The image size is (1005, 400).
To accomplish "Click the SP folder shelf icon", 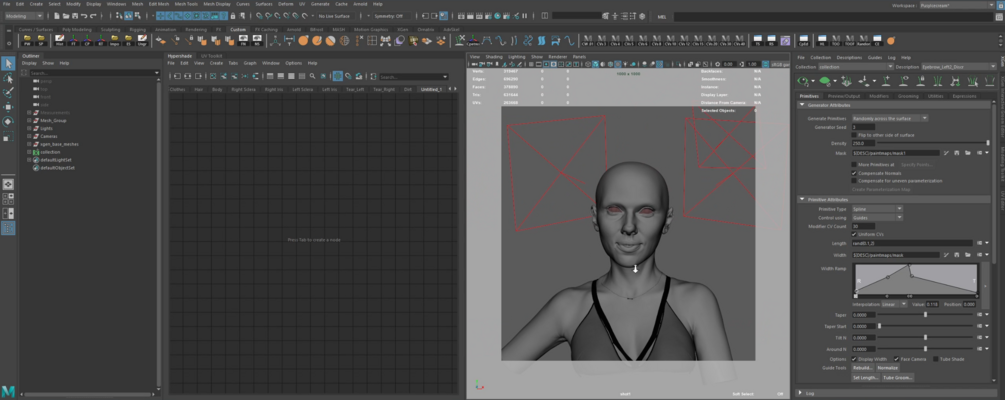I will 40,40.
